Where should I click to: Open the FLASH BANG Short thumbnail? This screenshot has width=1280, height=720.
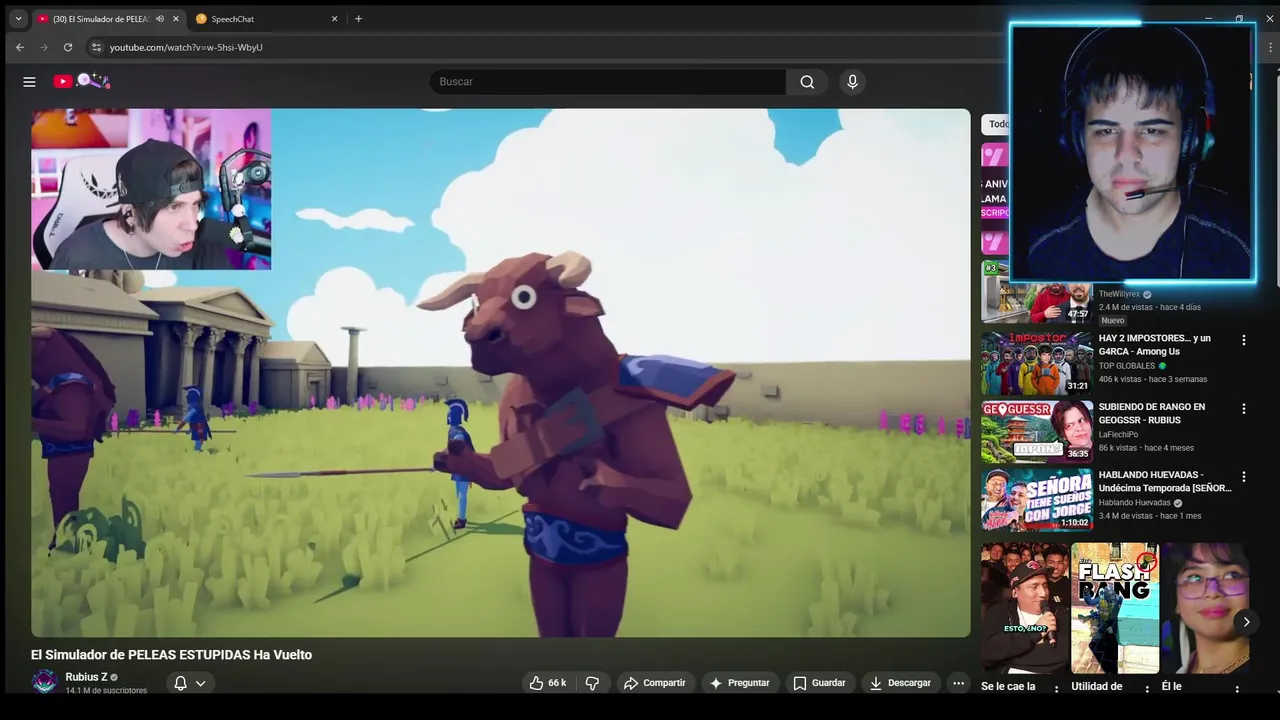pos(1114,608)
